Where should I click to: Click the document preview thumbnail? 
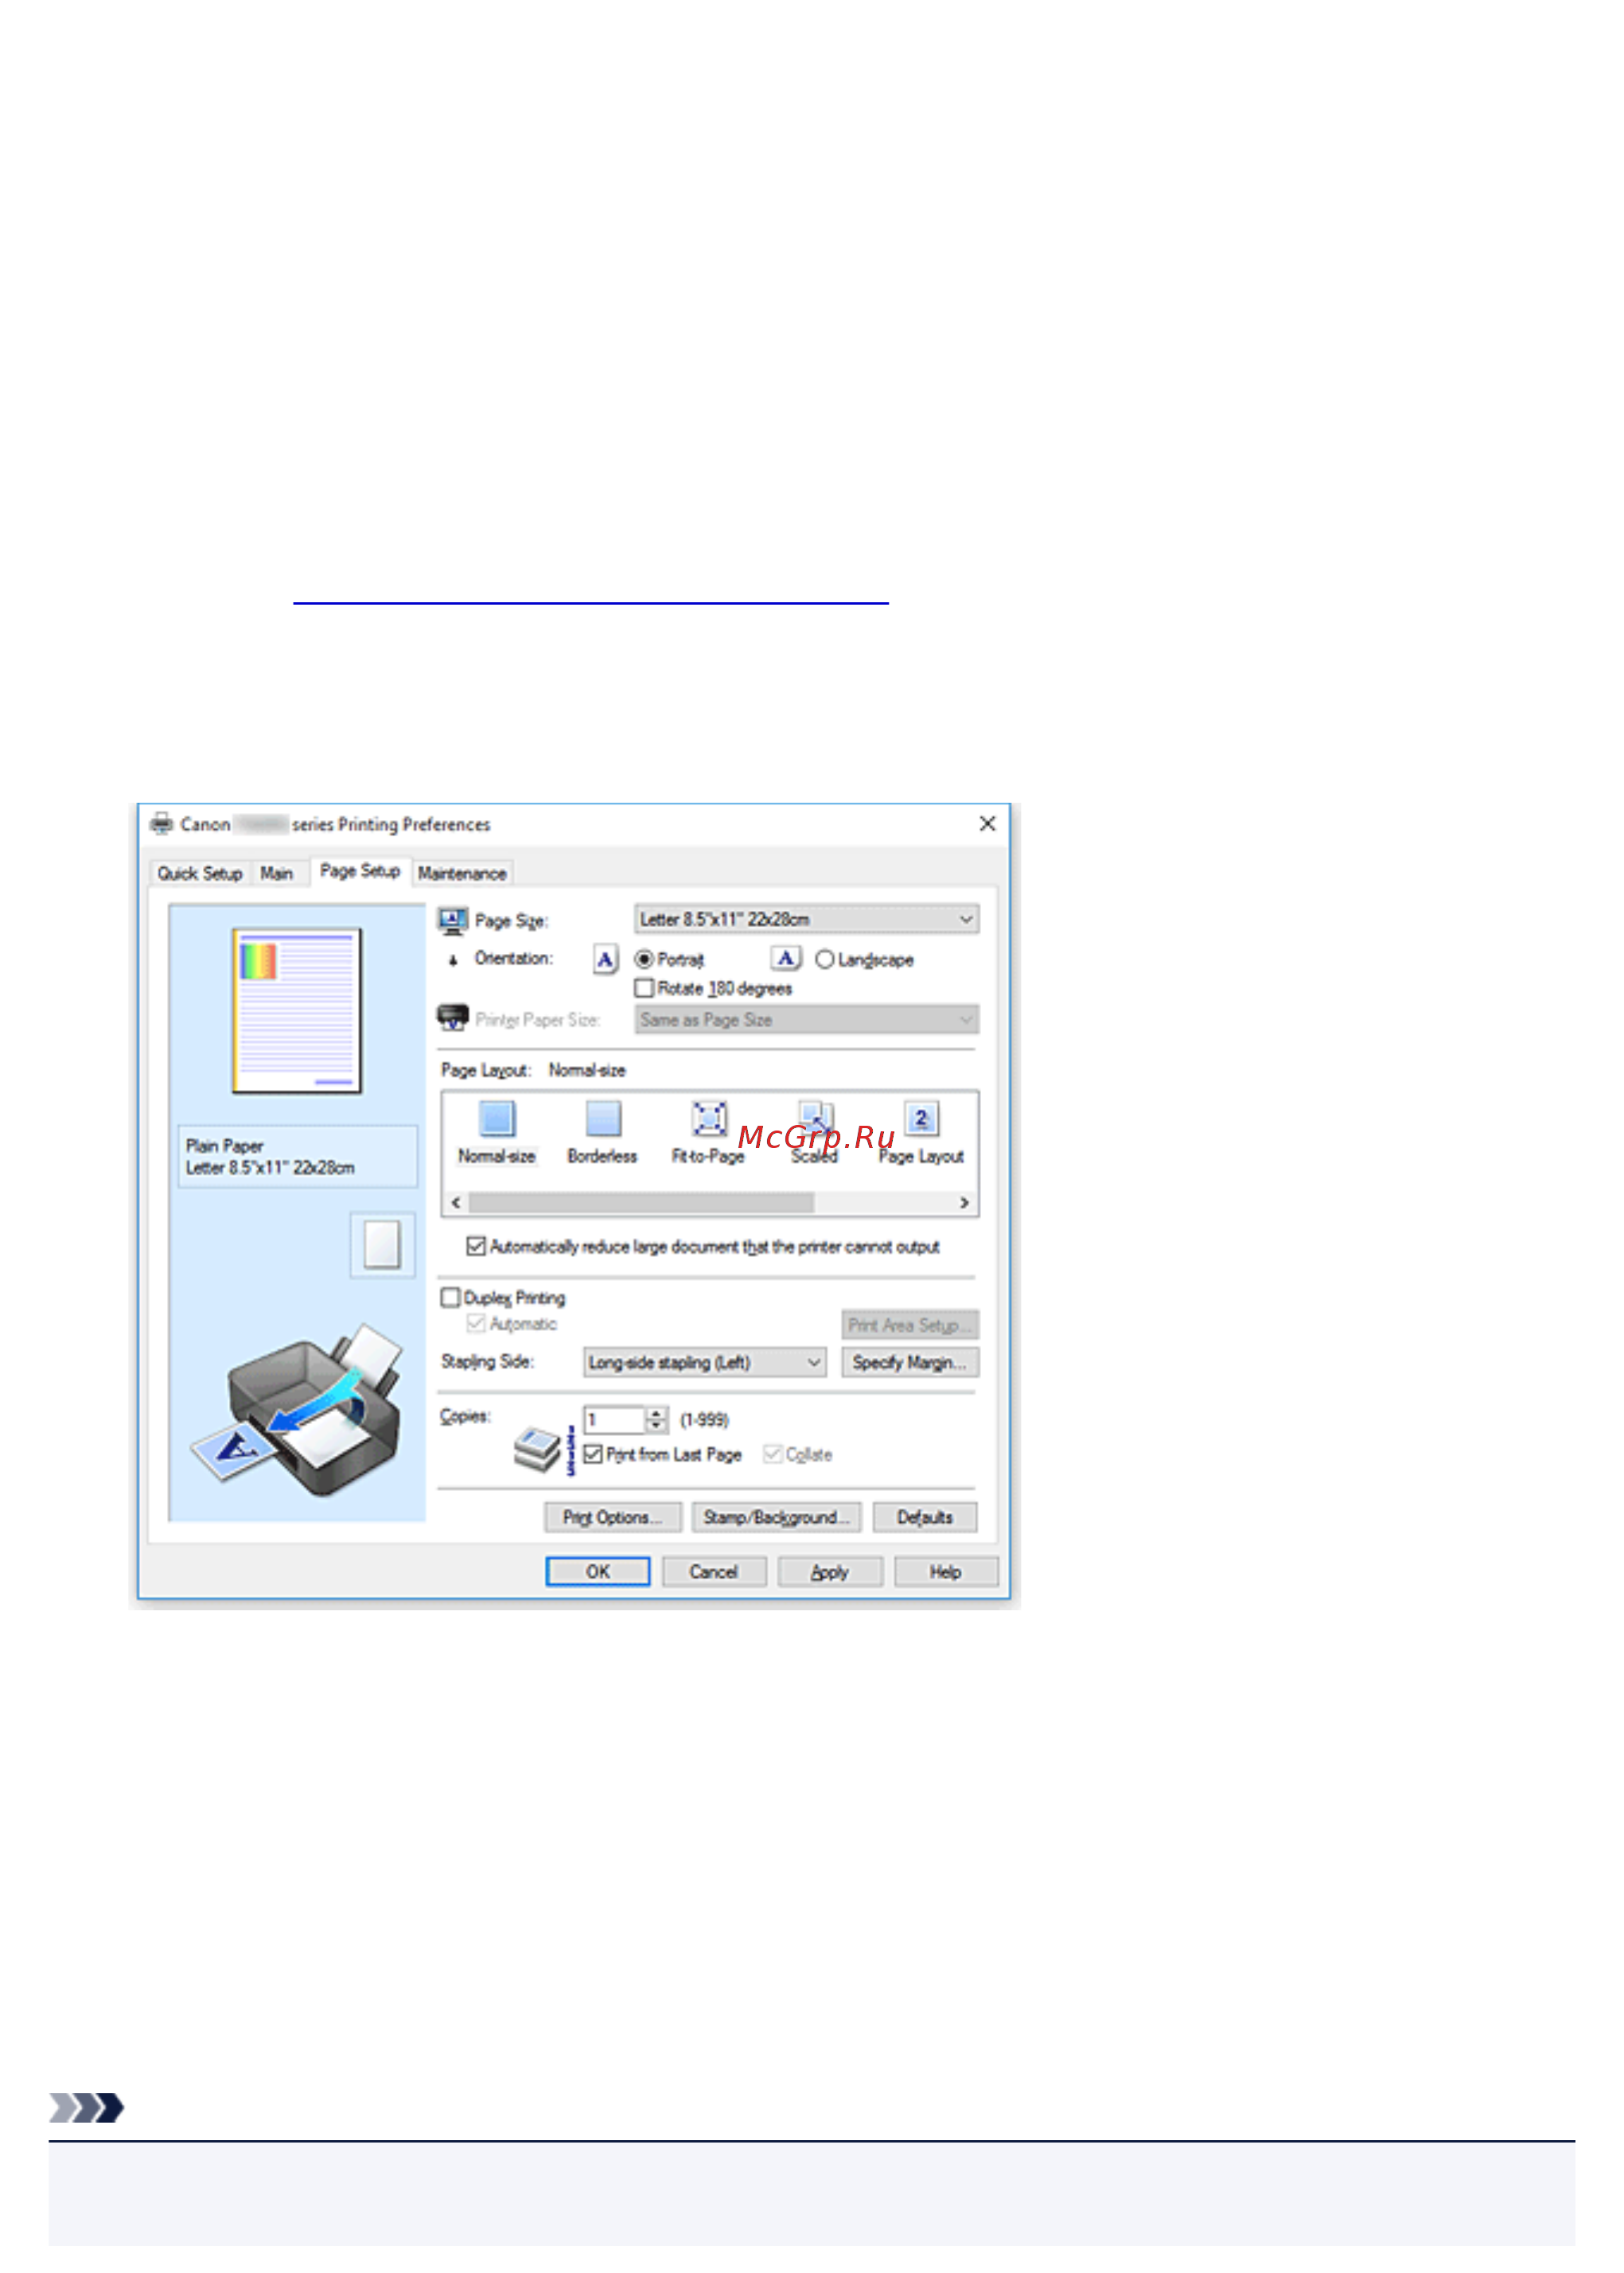297,1011
